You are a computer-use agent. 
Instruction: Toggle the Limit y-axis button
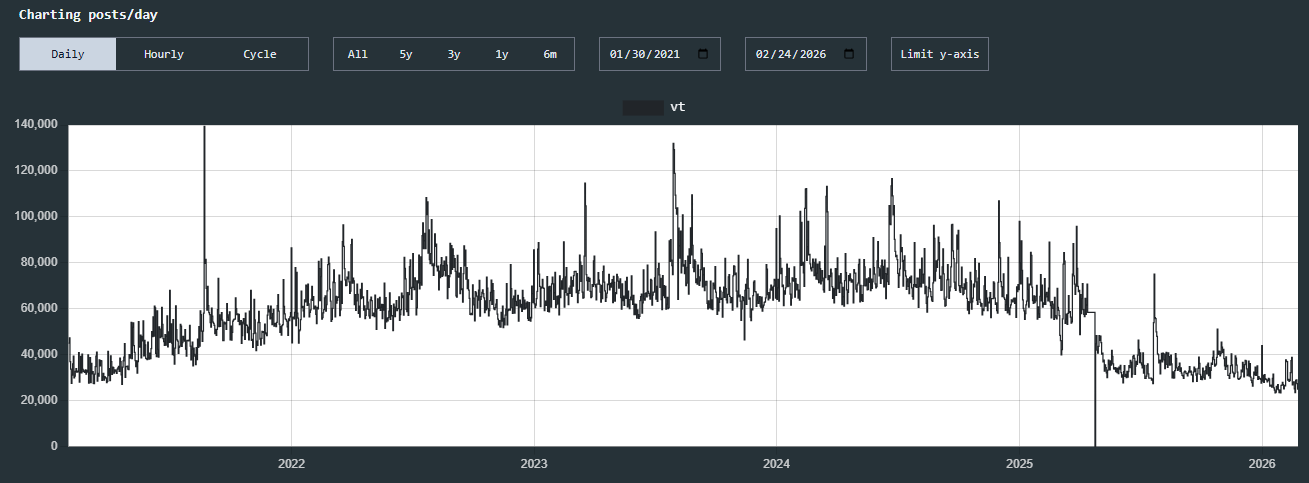click(940, 54)
